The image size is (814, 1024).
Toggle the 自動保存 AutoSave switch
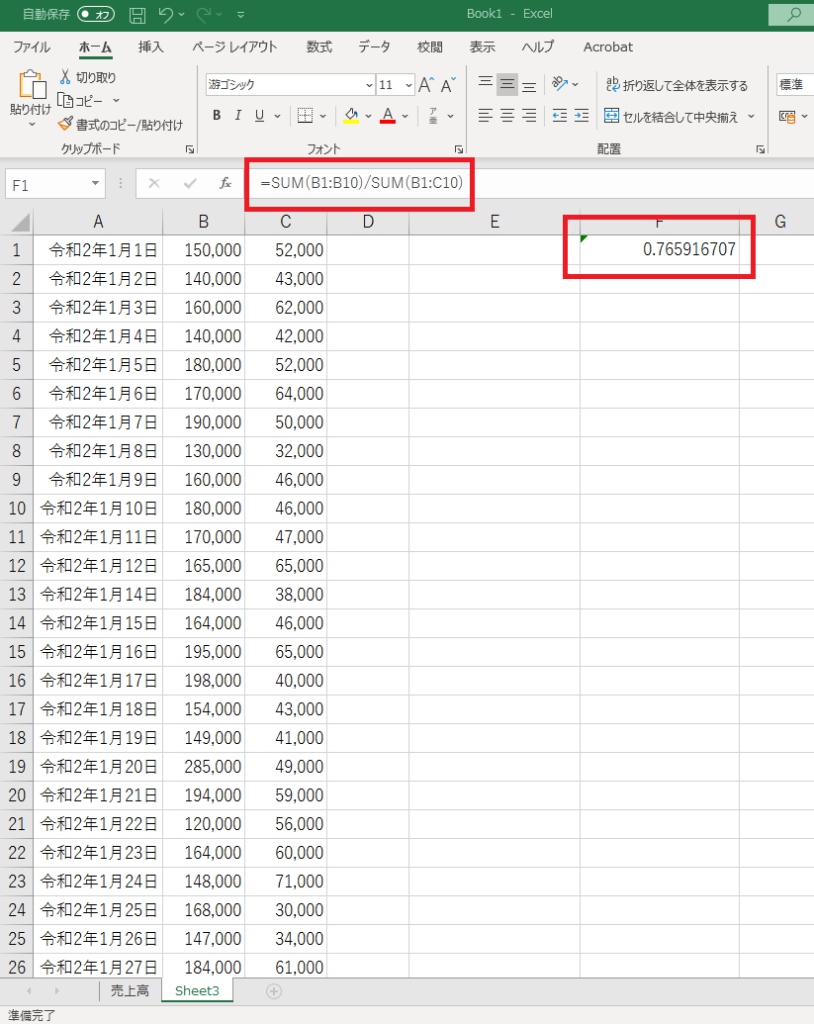coord(97,14)
